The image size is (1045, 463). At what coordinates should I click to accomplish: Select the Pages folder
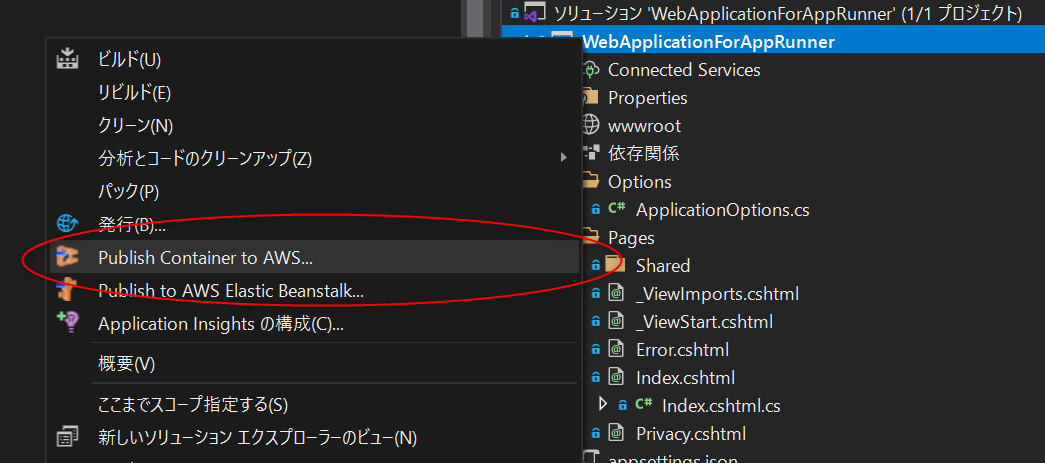point(630,238)
